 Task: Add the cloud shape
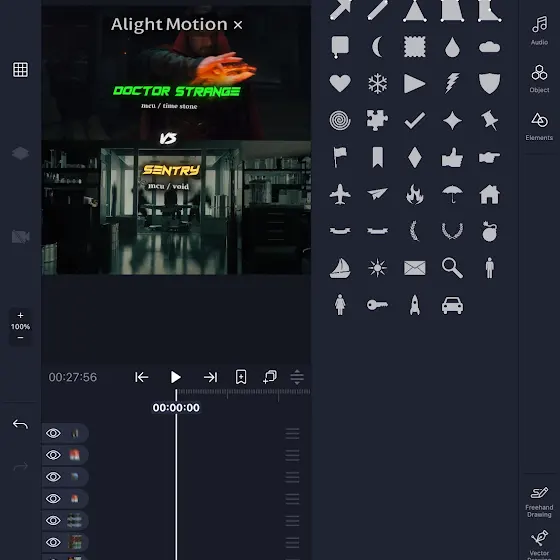point(490,47)
